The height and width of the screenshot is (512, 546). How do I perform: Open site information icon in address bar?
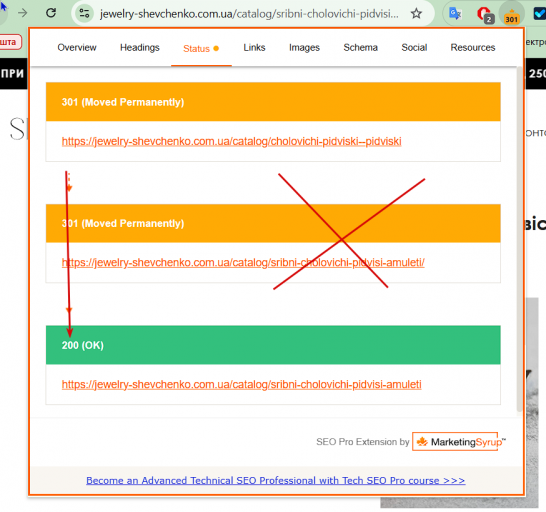click(x=84, y=14)
